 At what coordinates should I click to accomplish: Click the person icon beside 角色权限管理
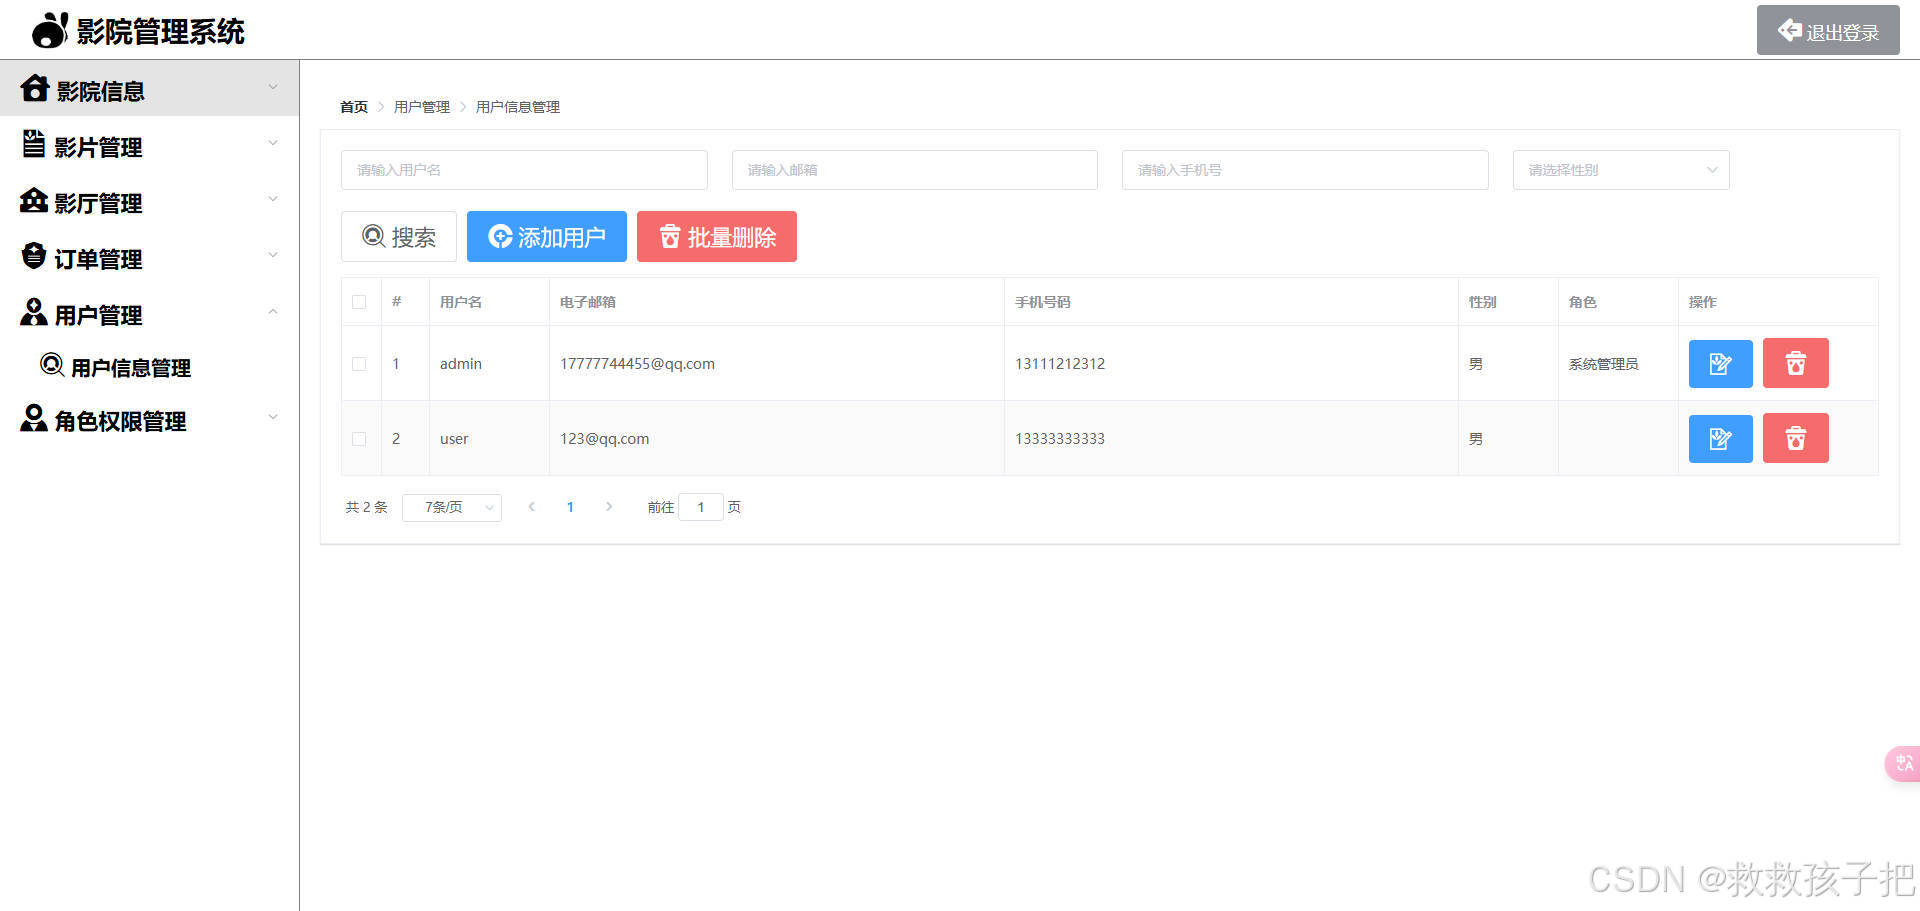coord(34,418)
